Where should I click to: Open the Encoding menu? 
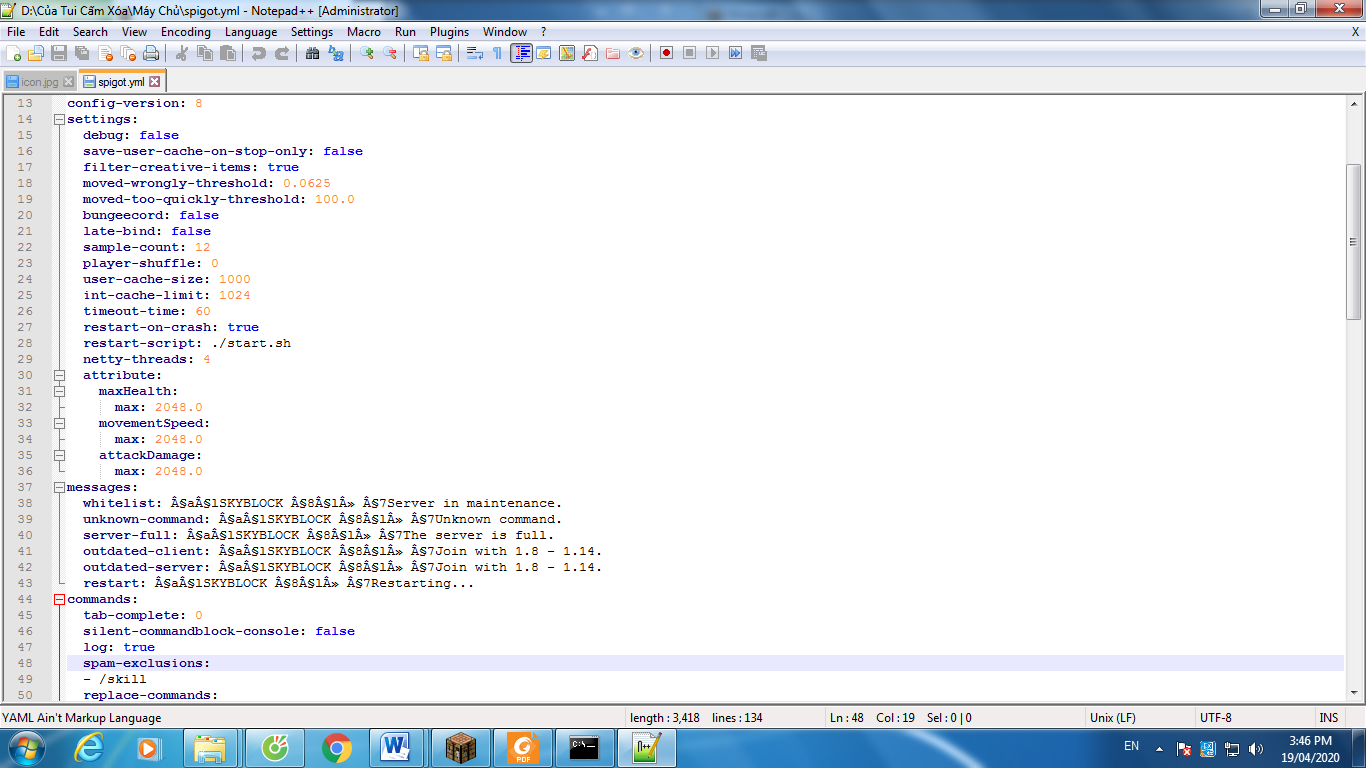coord(185,32)
